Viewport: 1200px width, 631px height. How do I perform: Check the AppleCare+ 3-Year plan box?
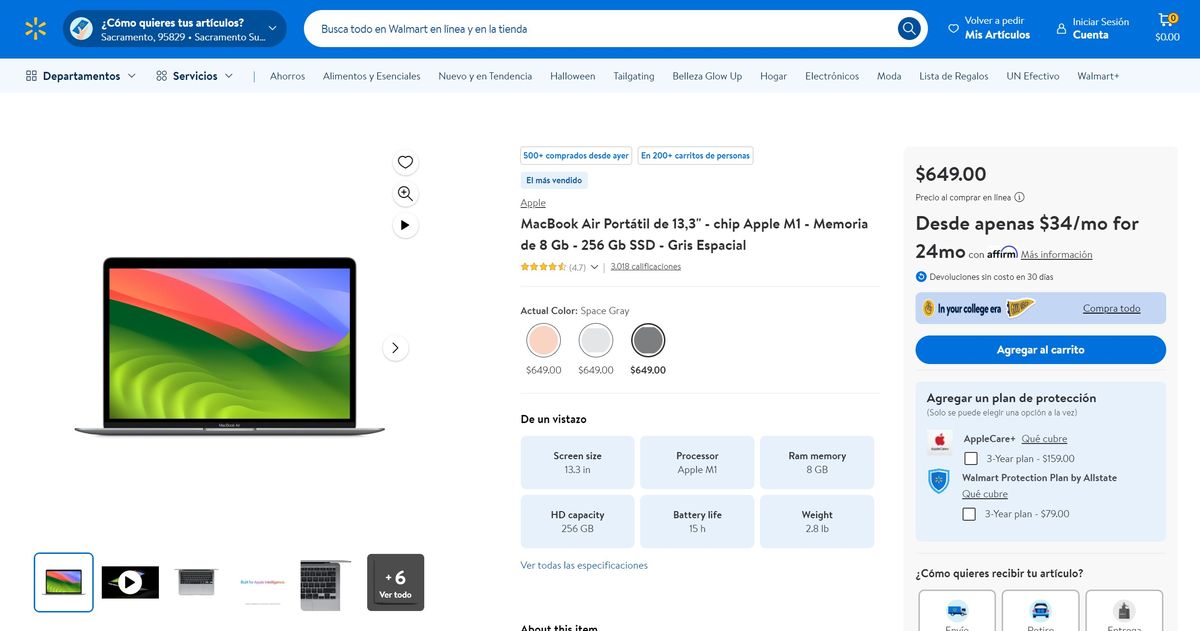pyautogui.click(x=970, y=459)
